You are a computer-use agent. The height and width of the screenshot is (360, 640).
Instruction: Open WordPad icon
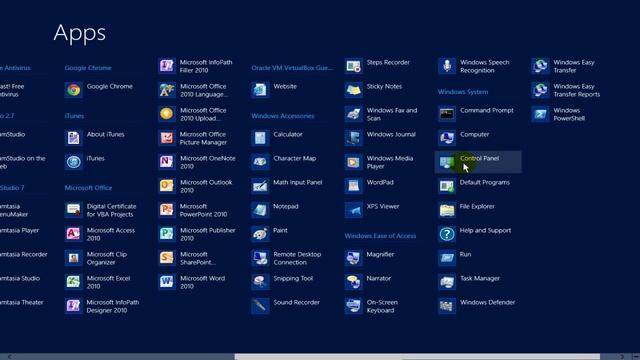[x=353, y=186]
